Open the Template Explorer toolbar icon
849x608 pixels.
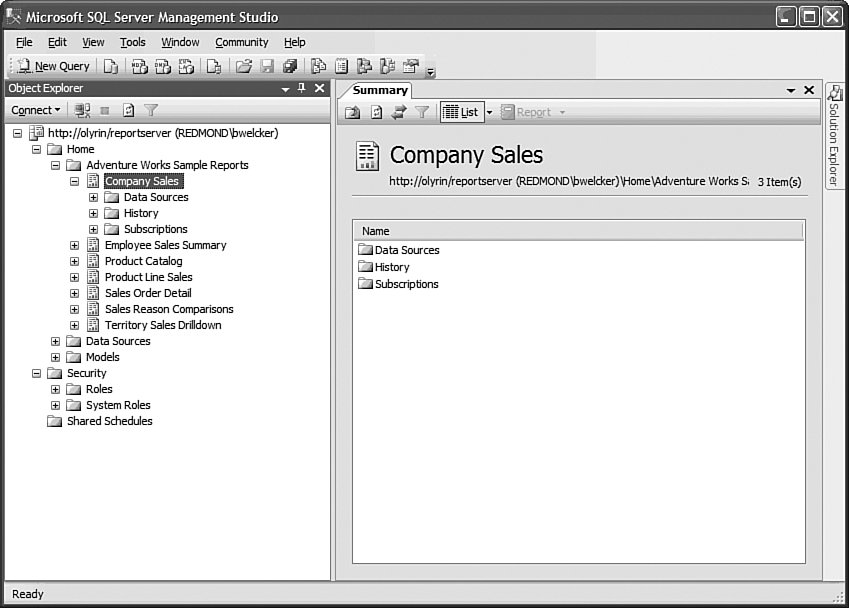click(388, 66)
